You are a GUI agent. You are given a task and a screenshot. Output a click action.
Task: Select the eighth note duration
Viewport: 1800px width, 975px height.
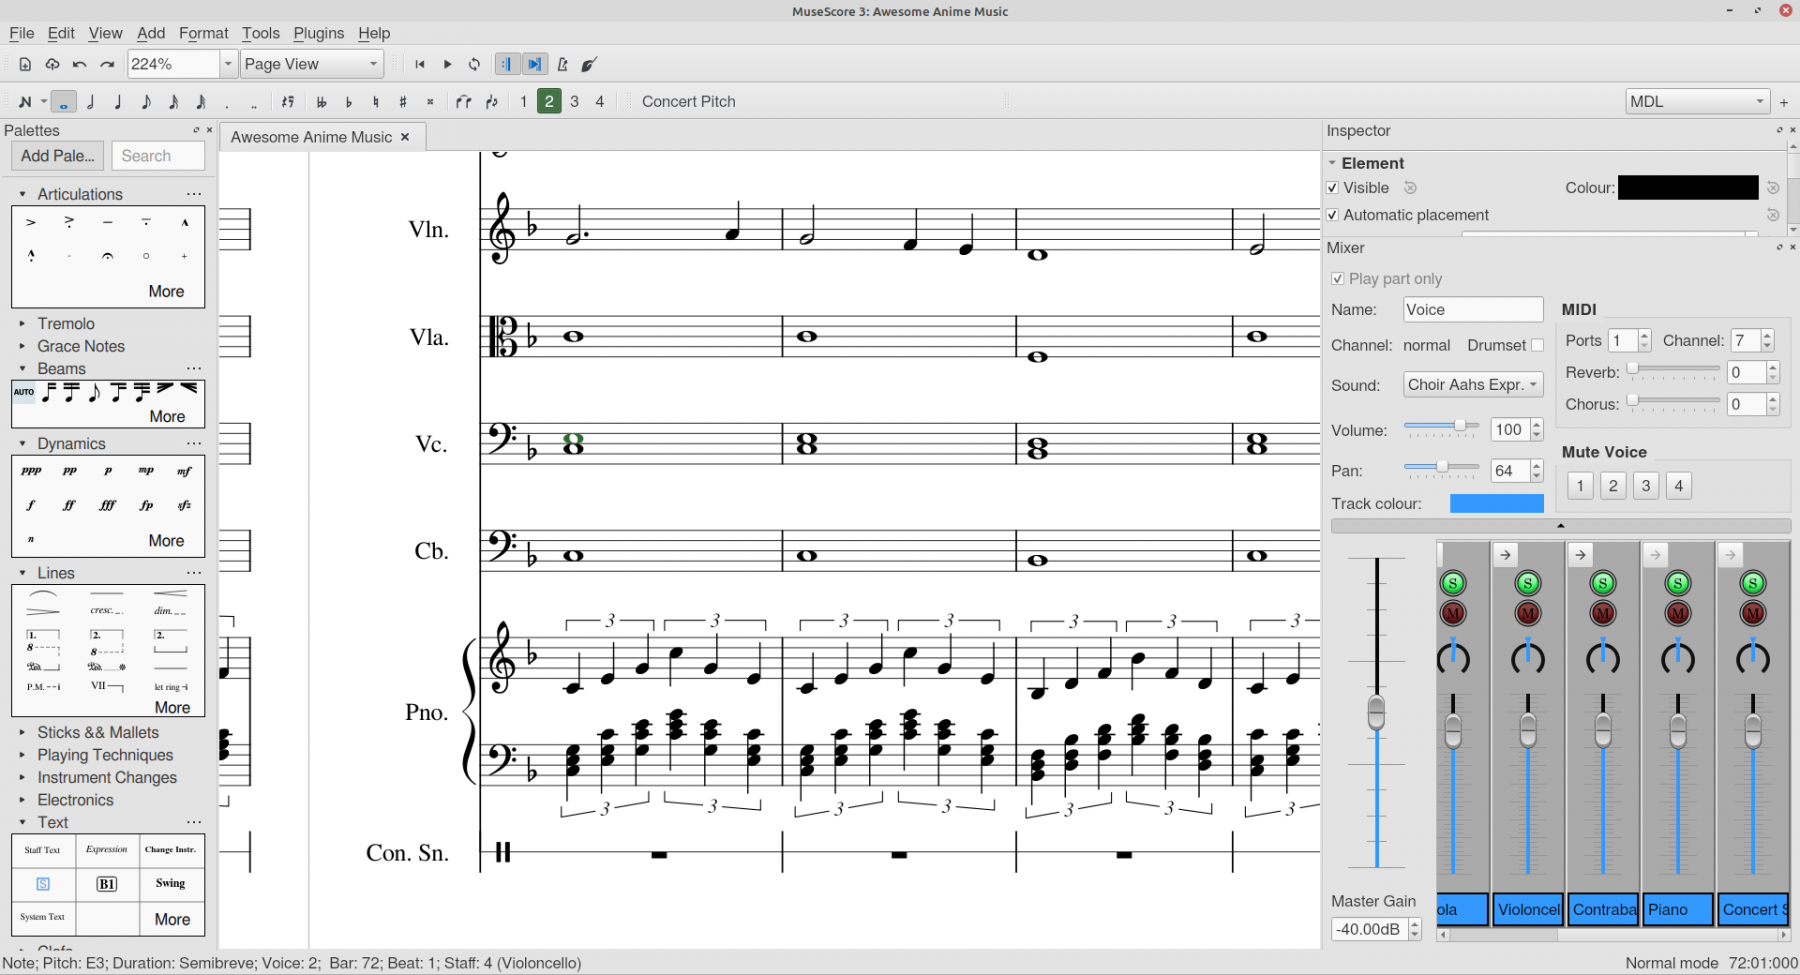click(x=146, y=102)
